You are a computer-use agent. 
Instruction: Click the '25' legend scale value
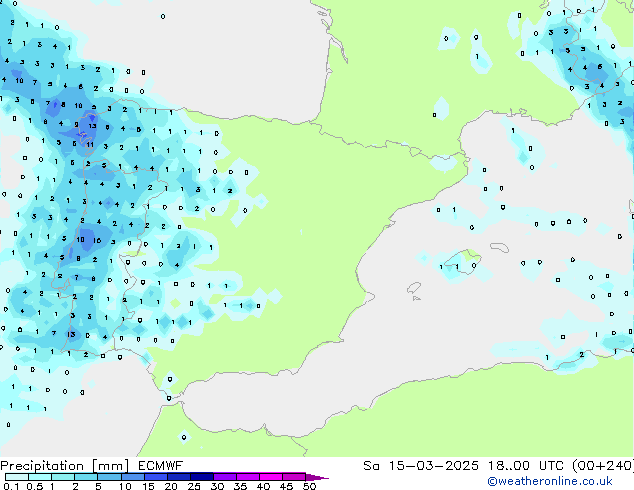tap(194, 486)
